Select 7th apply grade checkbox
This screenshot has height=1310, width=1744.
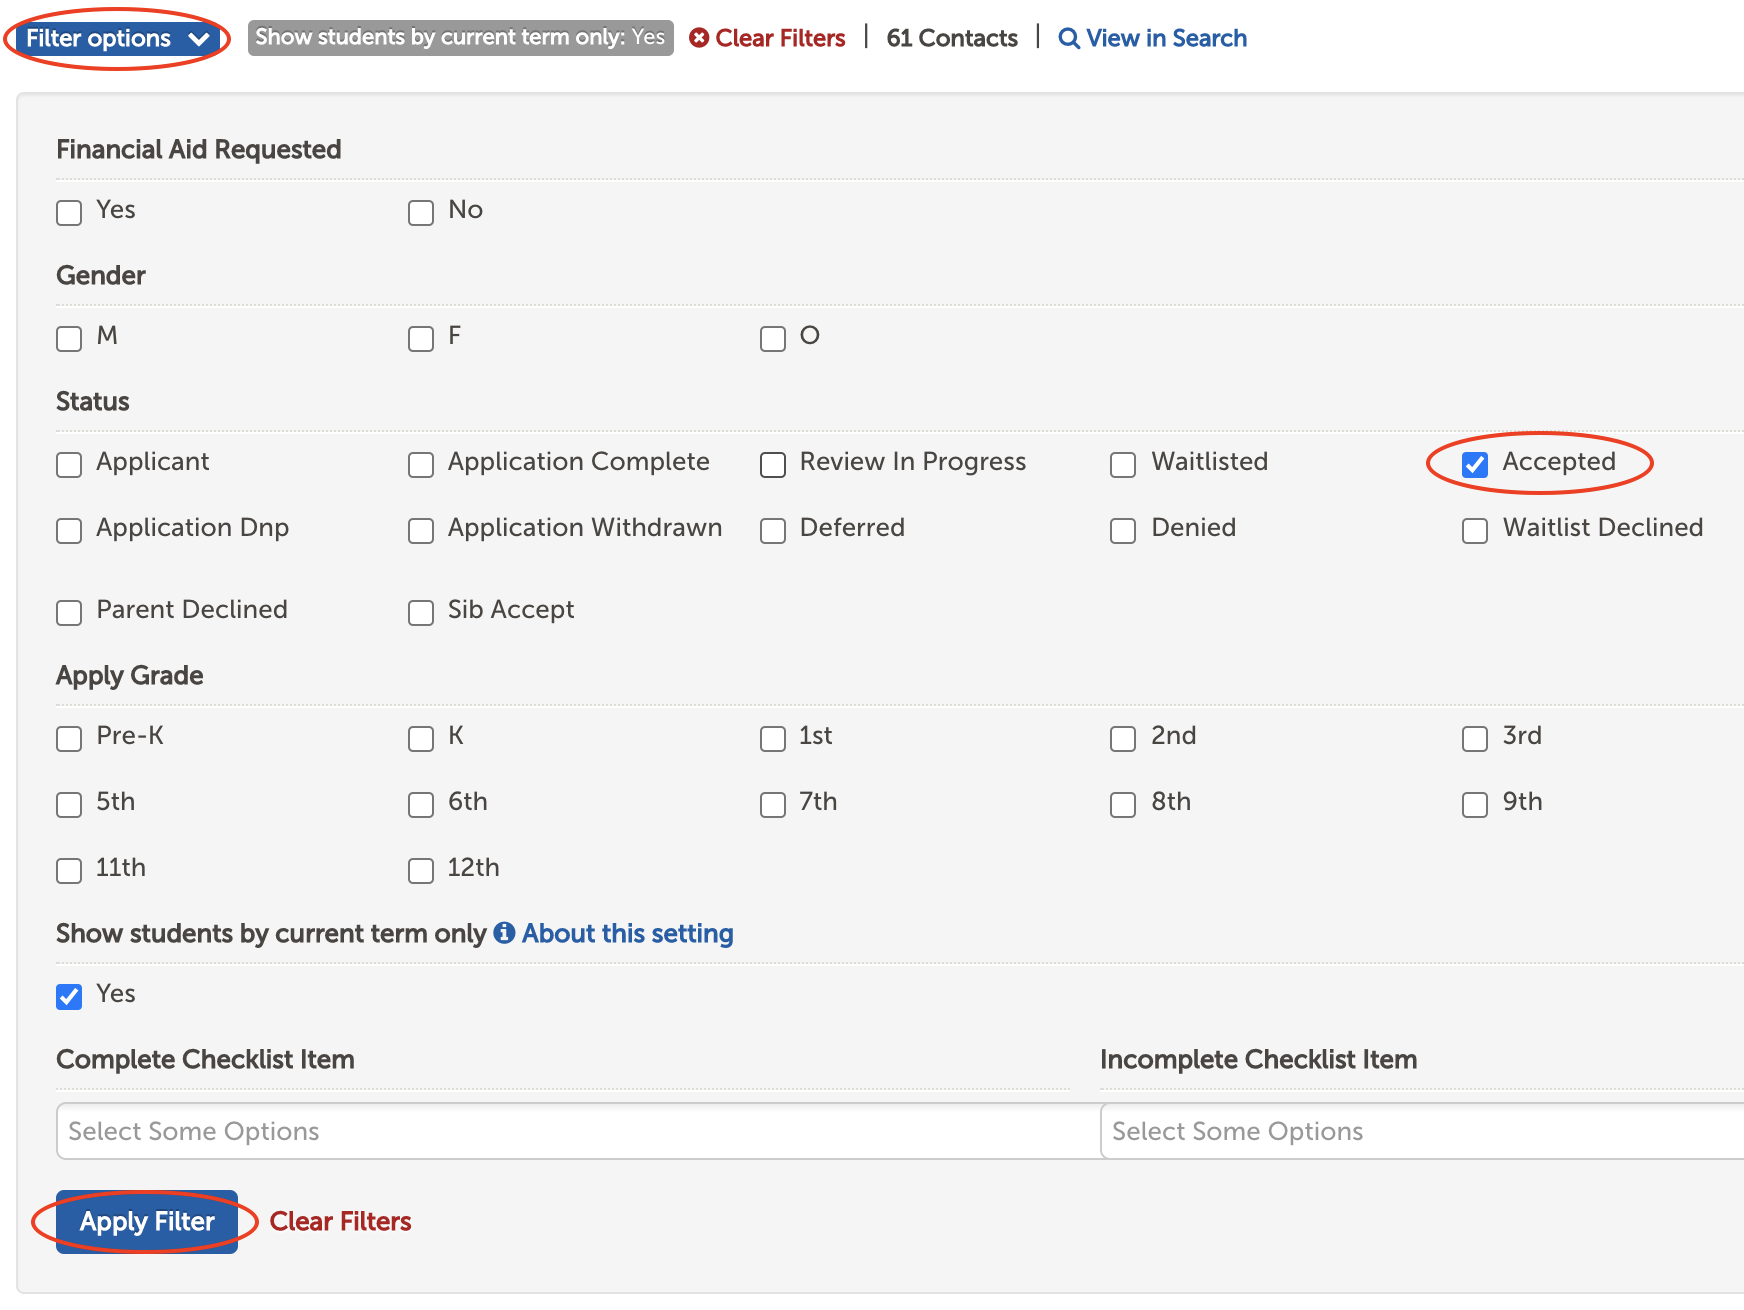(x=773, y=804)
